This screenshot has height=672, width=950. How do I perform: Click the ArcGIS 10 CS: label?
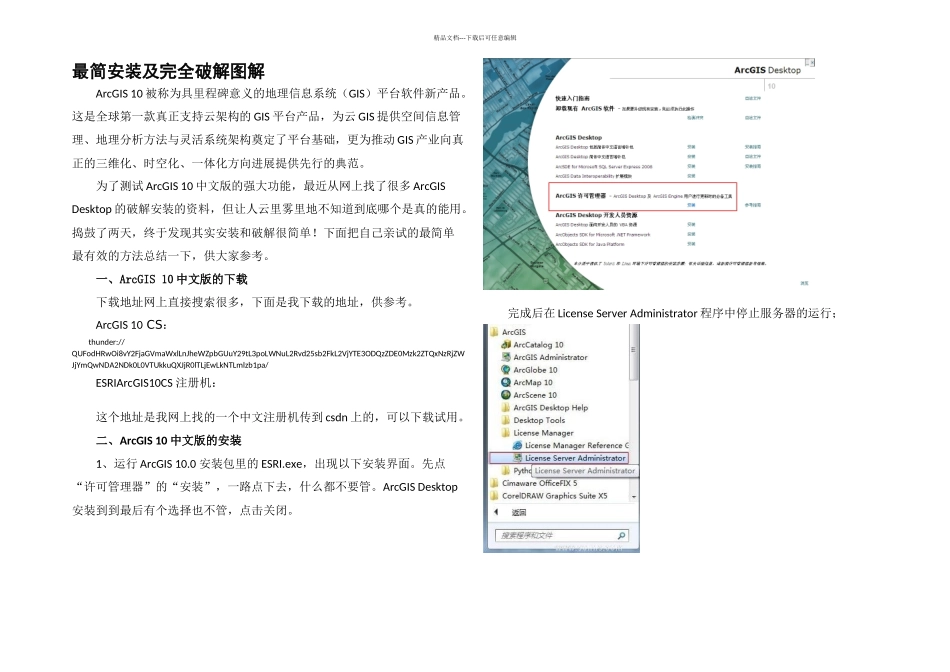(x=131, y=325)
